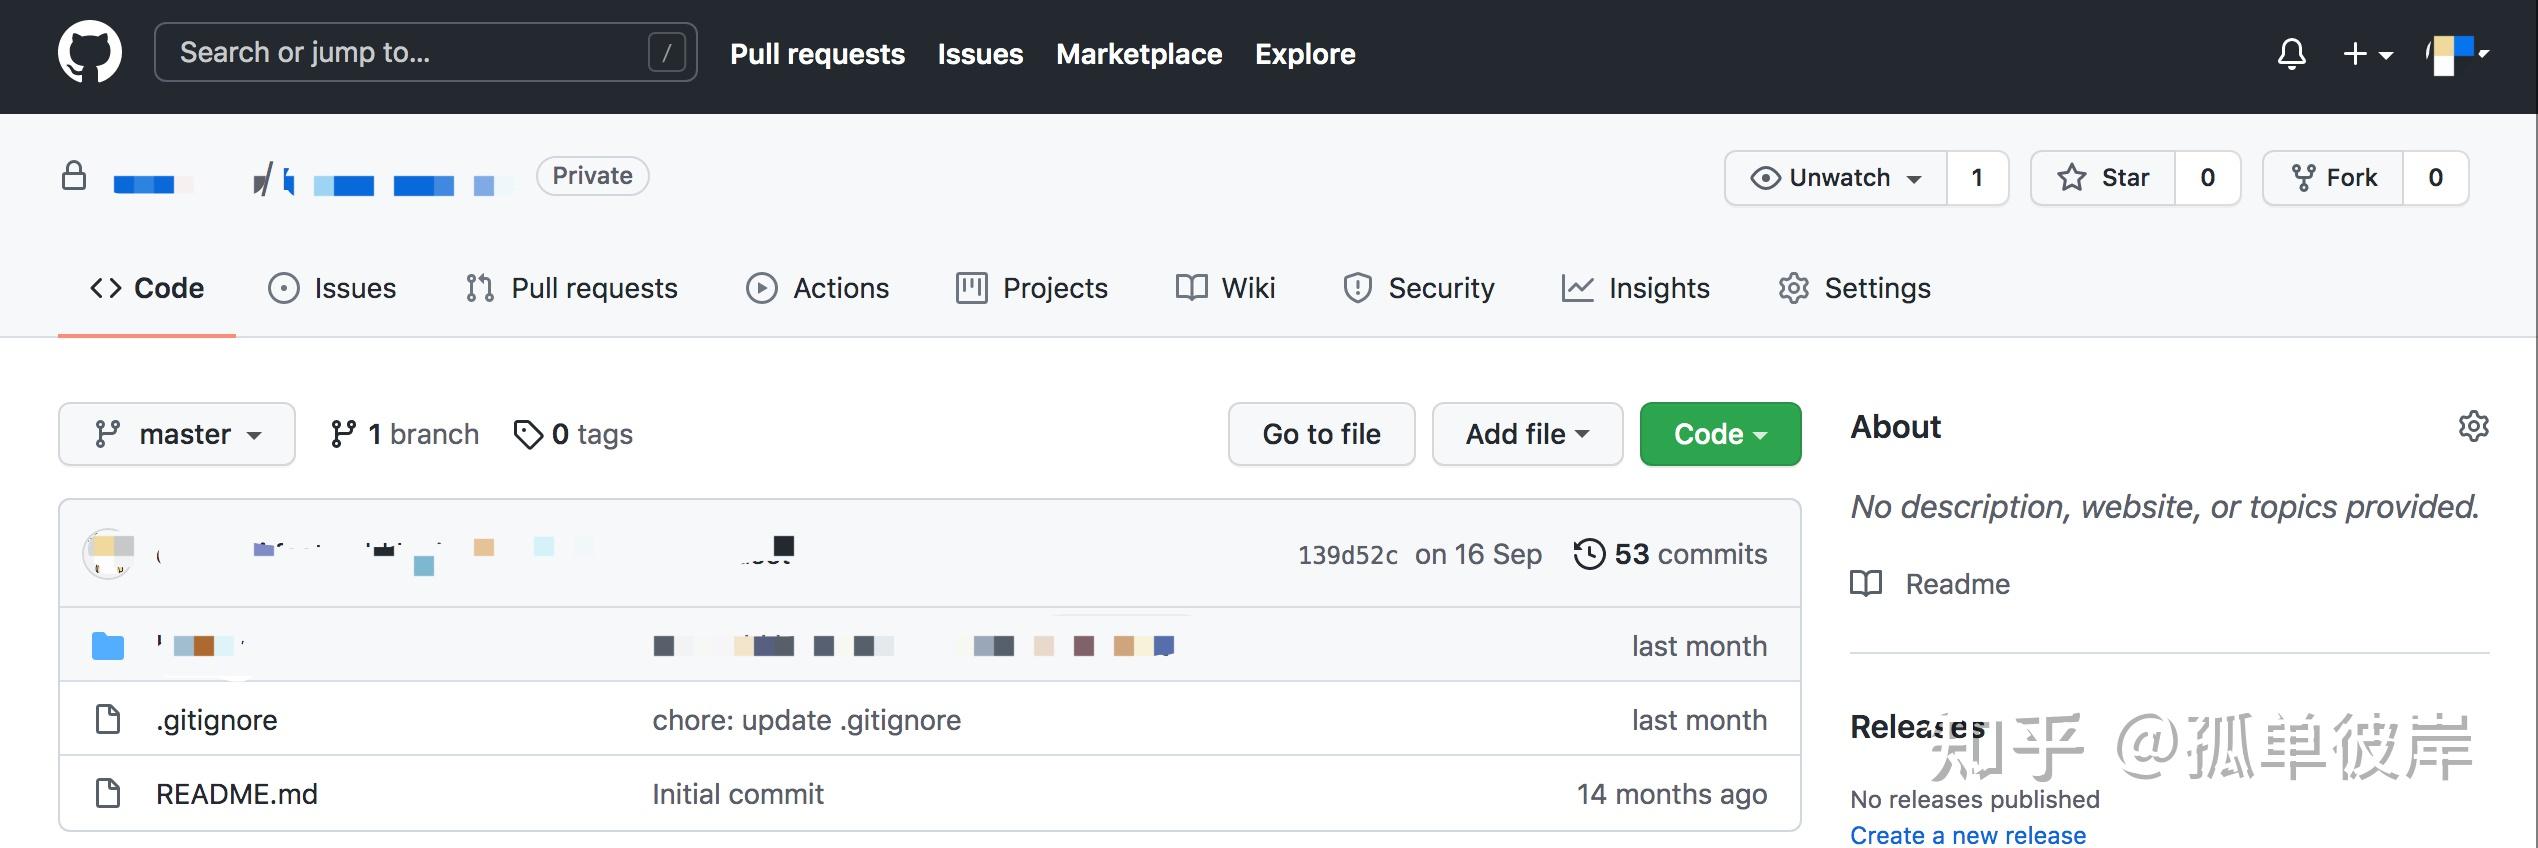Image resolution: width=2538 pixels, height=848 pixels.
Task: Open the Add file dropdown
Action: coord(1527,434)
